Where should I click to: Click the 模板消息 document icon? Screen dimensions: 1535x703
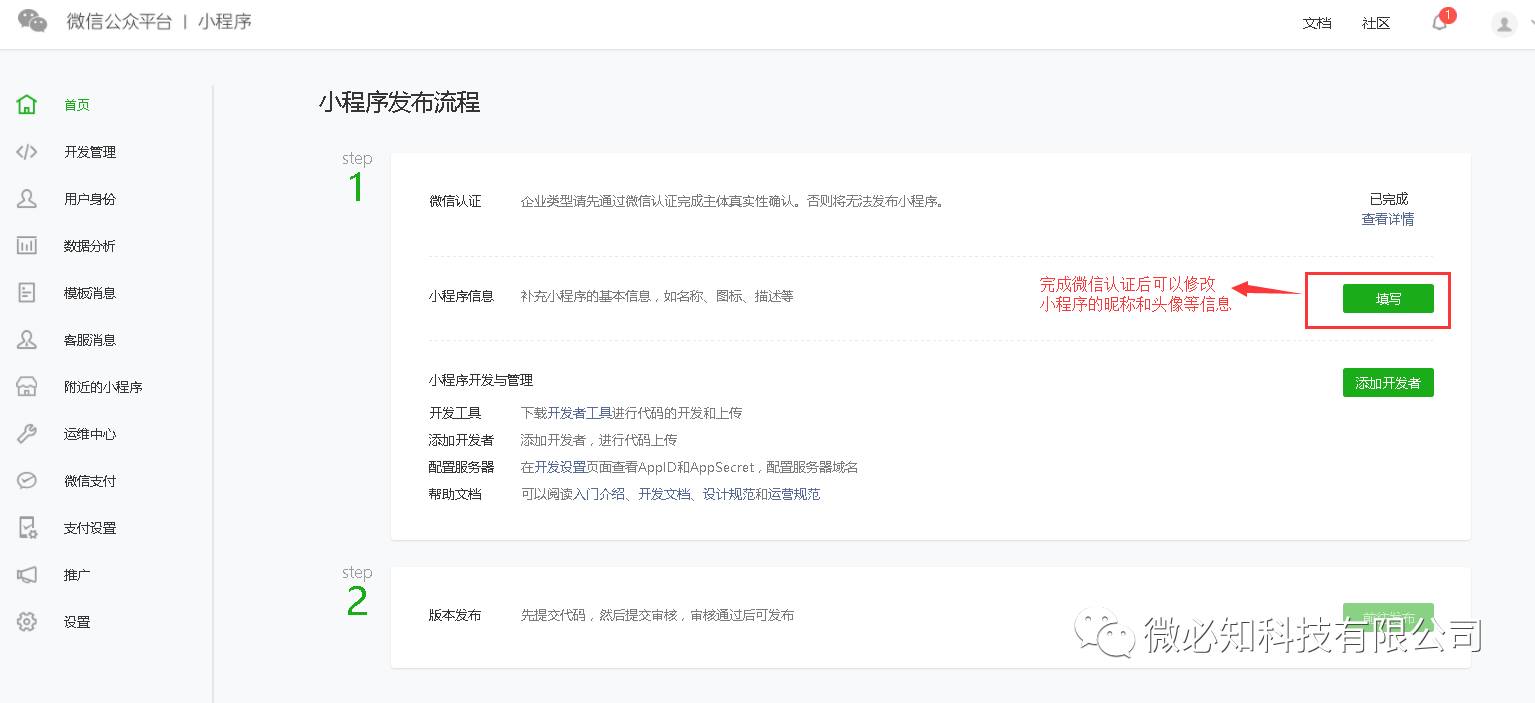coord(27,293)
